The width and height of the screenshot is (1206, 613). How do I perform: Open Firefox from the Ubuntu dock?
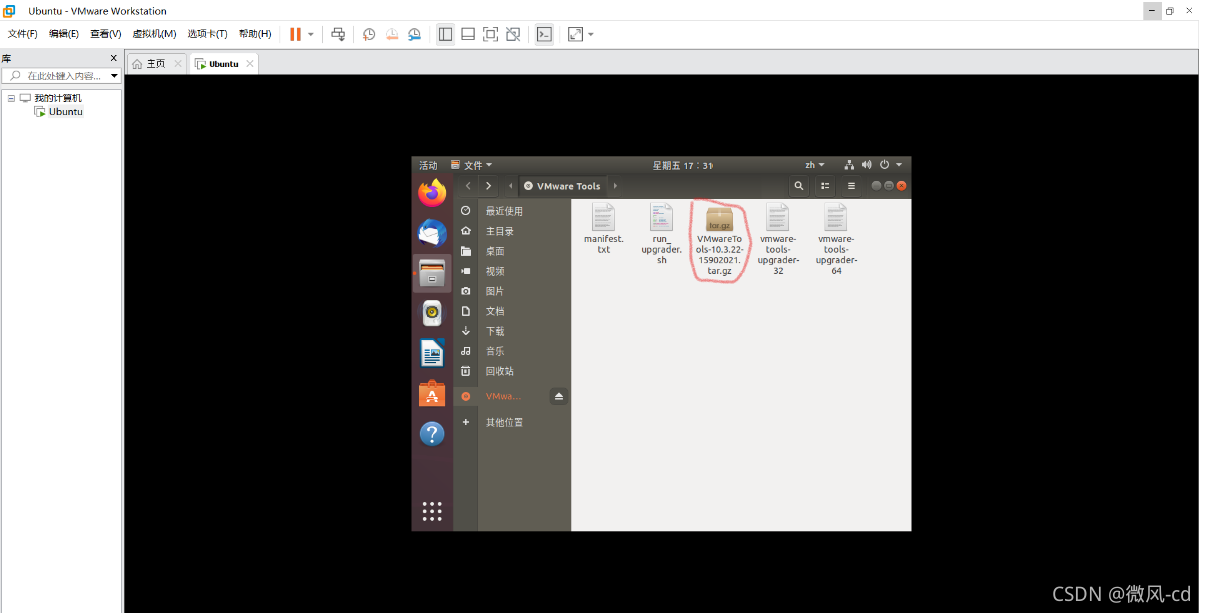coord(432,192)
